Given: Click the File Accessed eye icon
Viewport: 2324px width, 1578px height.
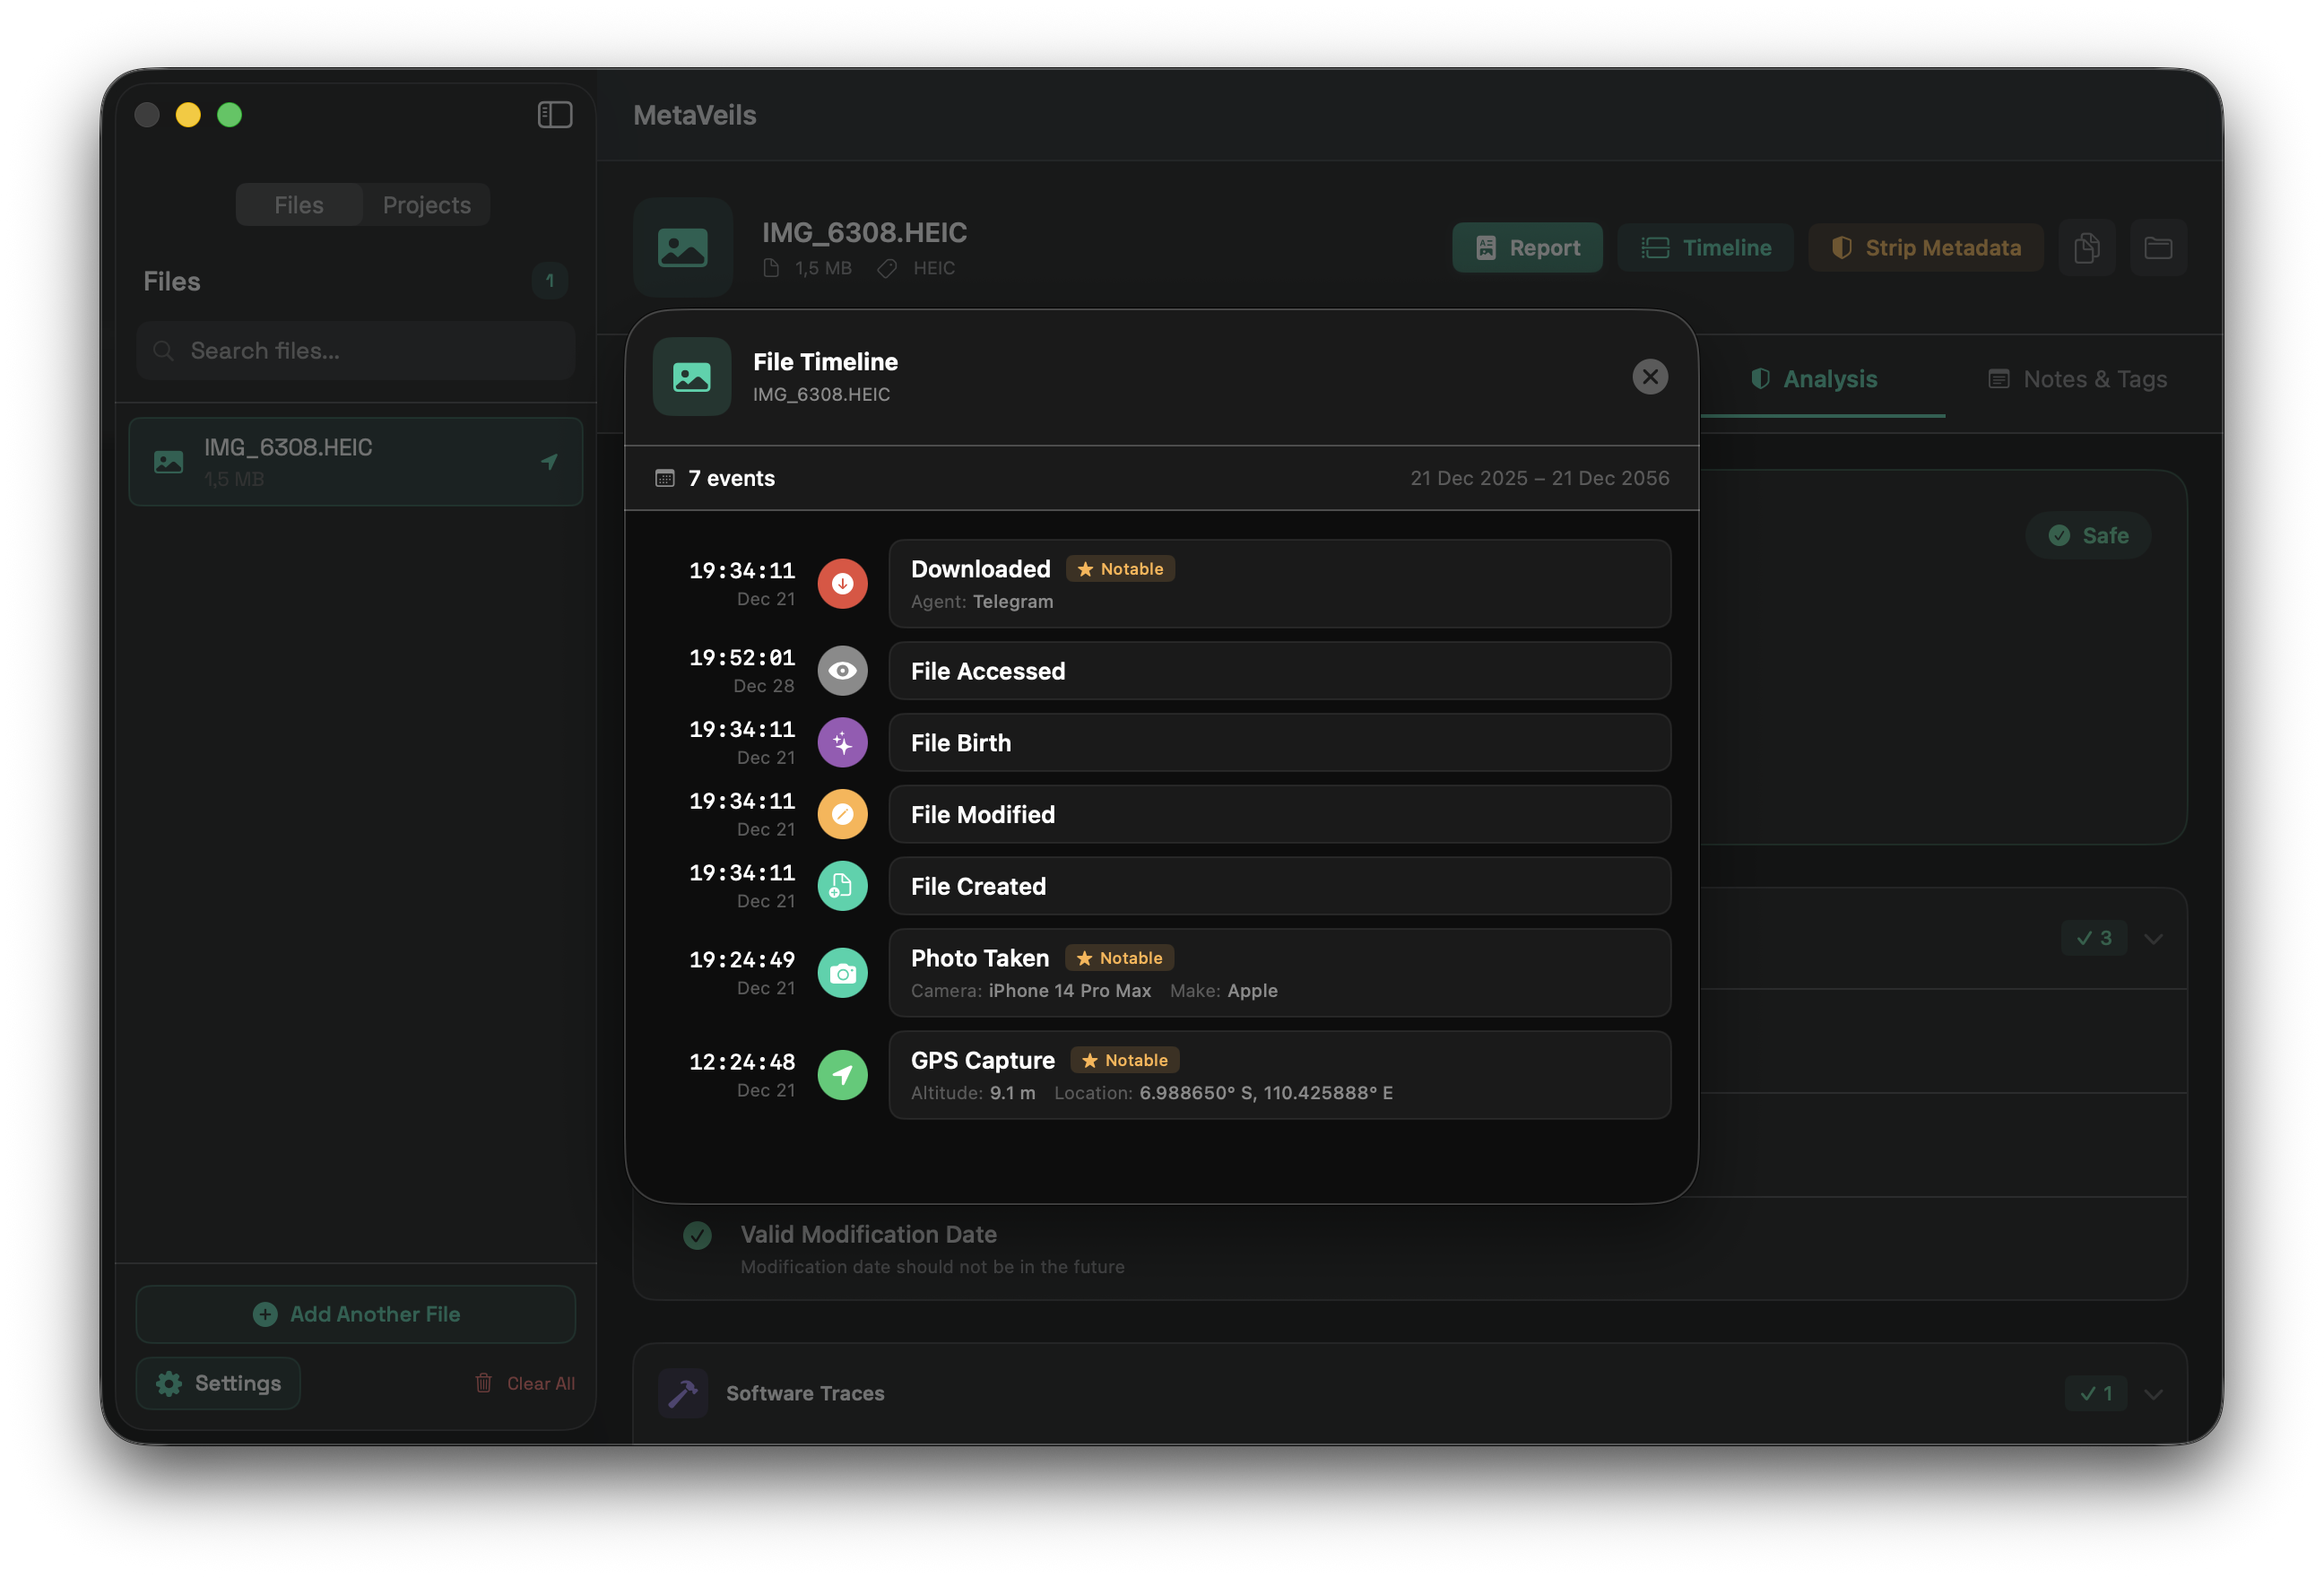Looking at the screenshot, I should (x=842, y=671).
